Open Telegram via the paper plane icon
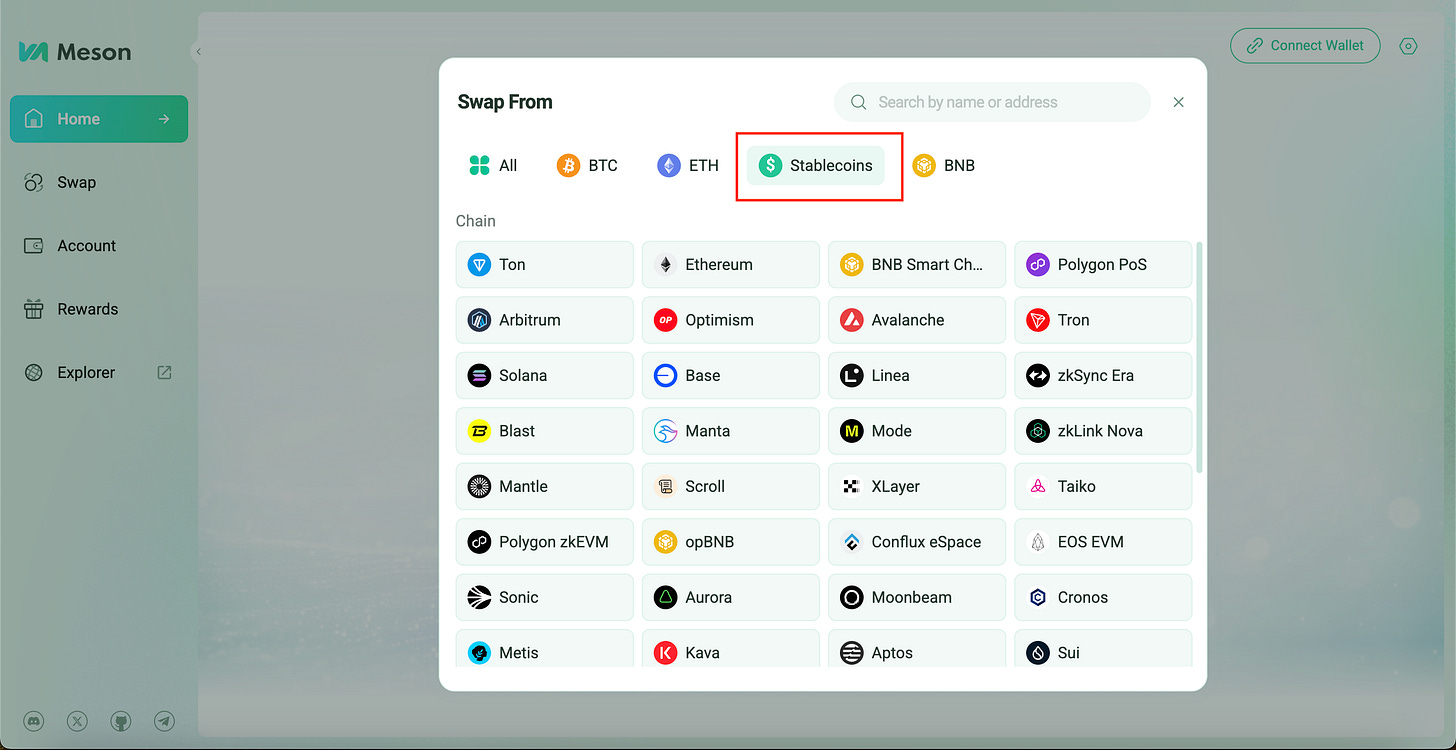This screenshot has height=750, width=1456. pyautogui.click(x=164, y=719)
